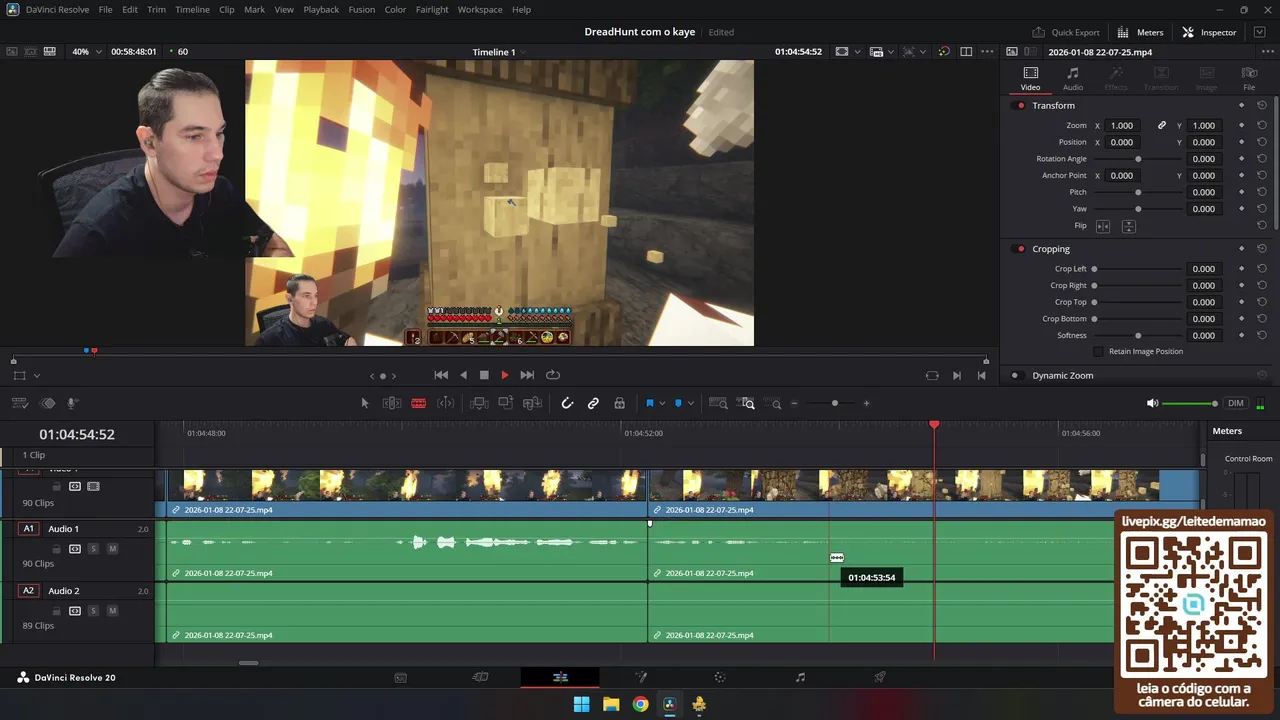This screenshot has width=1280, height=720.
Task: Expand the Dynamic Zoom section
Action: click(1062, 376)
